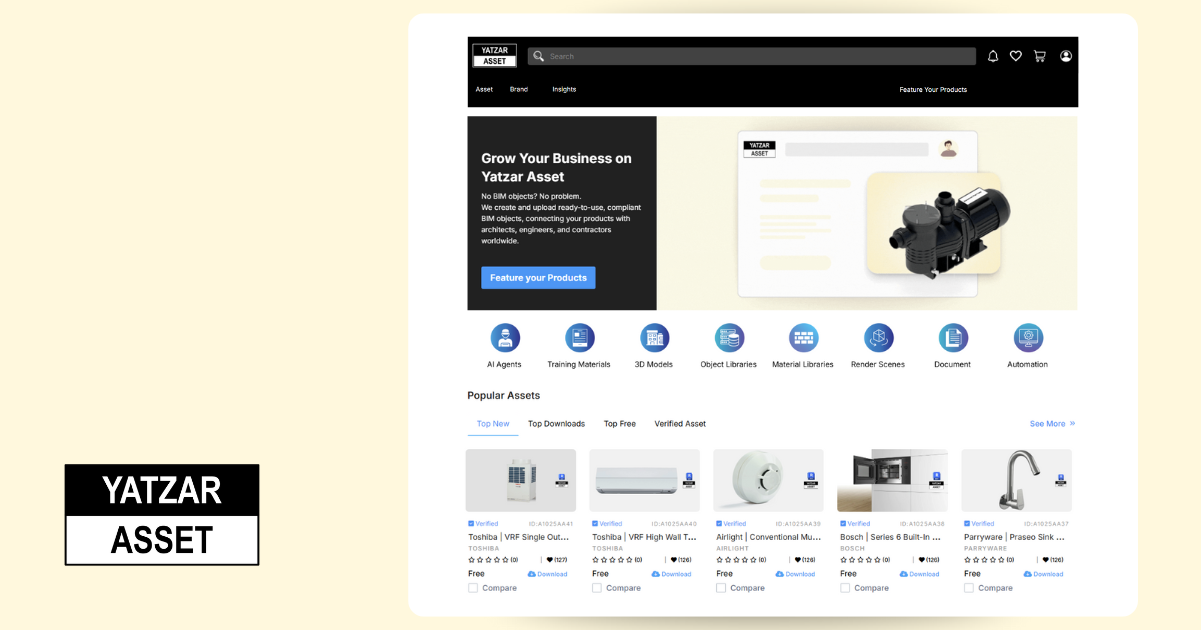Open the user profile icon
Viewport: 1201px width, 630px height.
tap(1066, 56)
